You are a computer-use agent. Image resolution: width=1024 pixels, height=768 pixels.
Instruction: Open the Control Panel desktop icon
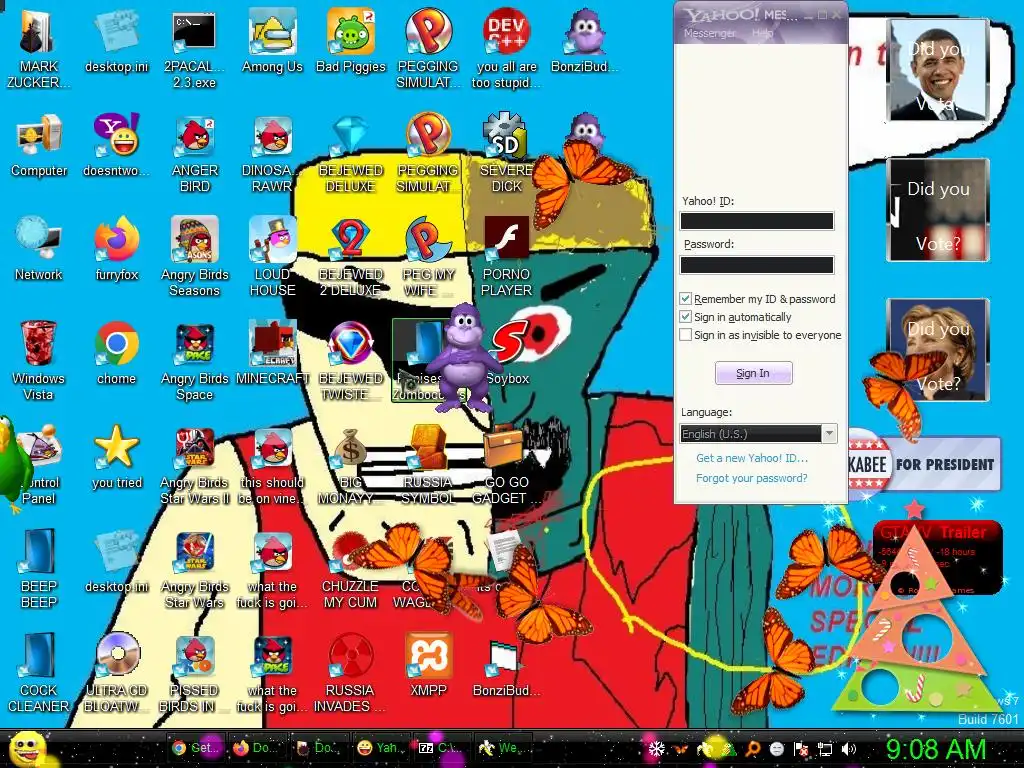coord(39,465)
